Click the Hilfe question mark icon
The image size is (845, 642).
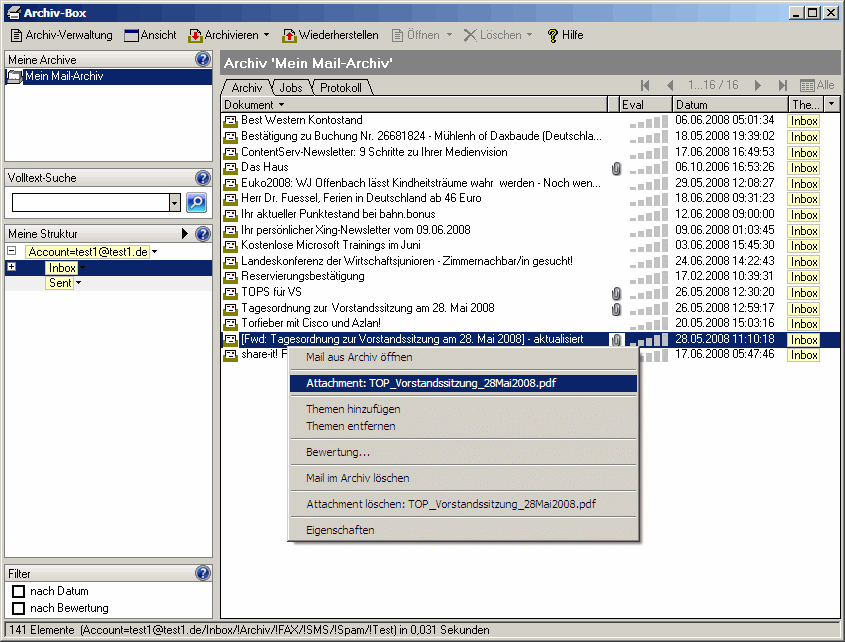click(552, 35)
